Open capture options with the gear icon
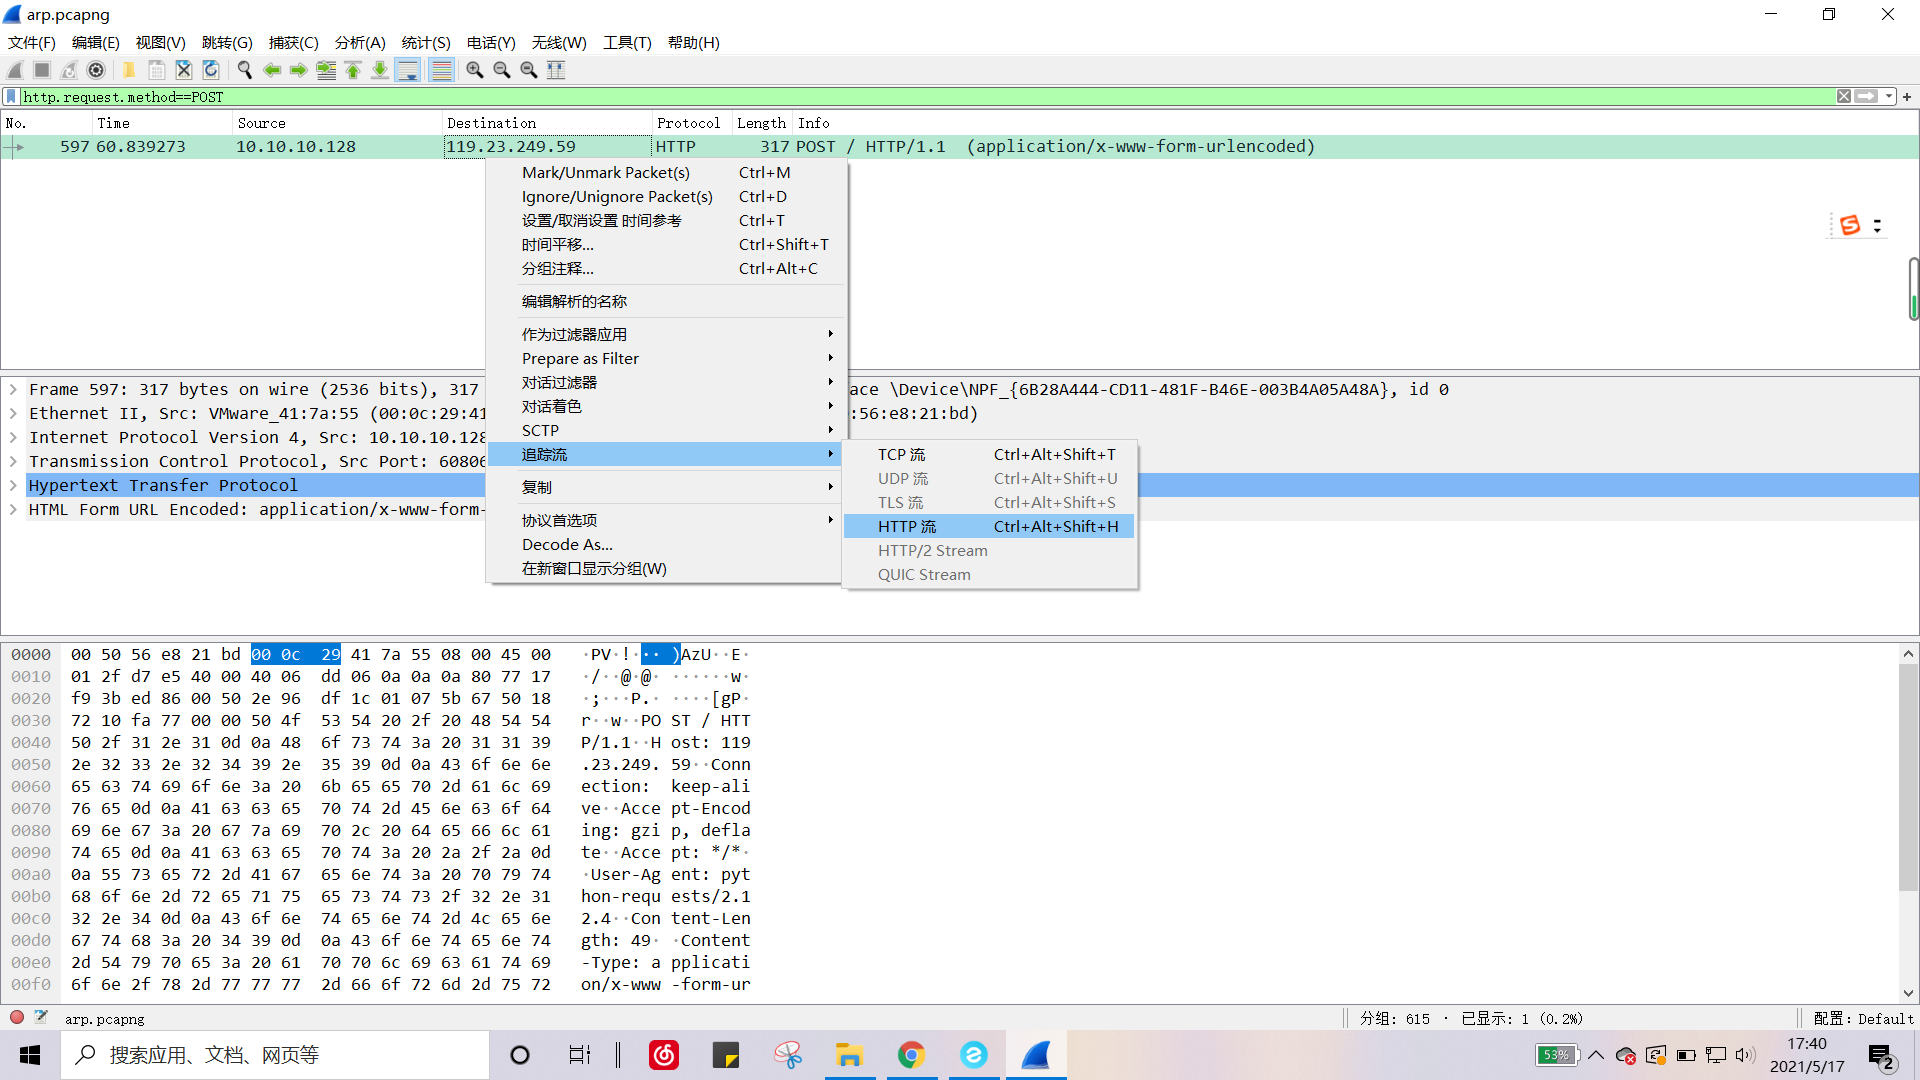The width and height of the screenshot is (1920, 1080). click(x=97, y=70)
